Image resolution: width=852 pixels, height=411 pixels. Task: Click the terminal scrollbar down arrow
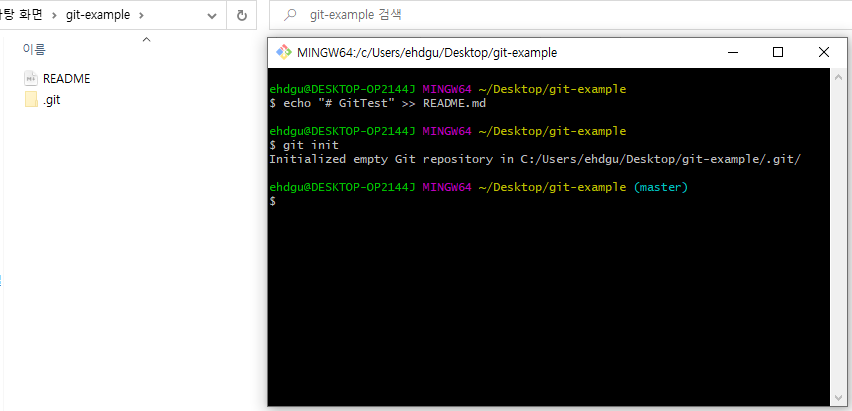[x=838, y=398]
